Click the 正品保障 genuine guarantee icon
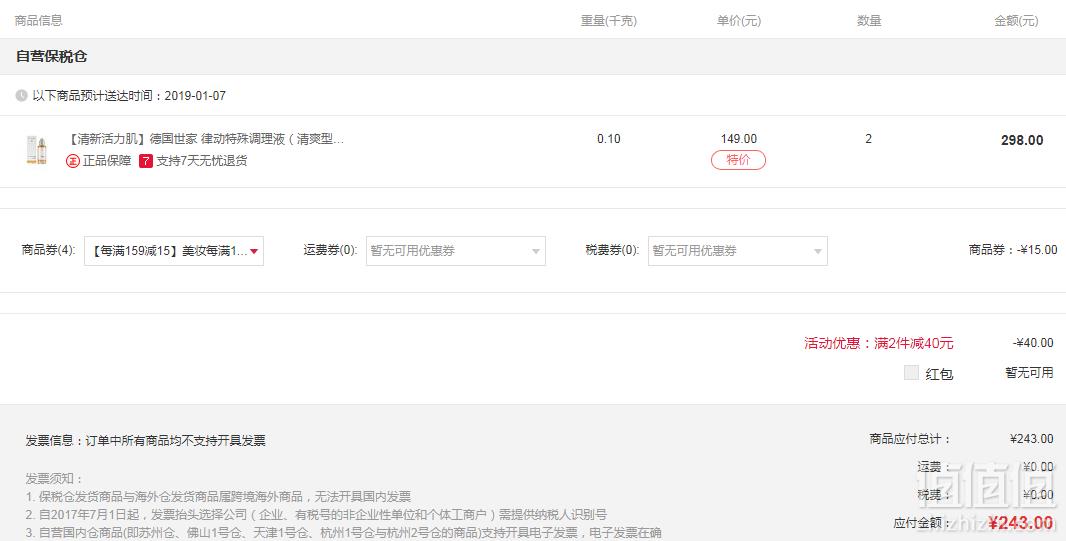This screenshot has height=541, width=1066. pos(73,161)
